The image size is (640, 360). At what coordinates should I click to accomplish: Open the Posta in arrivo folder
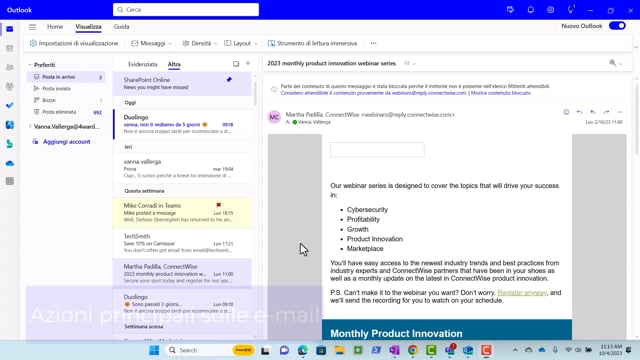coord(67,77)
